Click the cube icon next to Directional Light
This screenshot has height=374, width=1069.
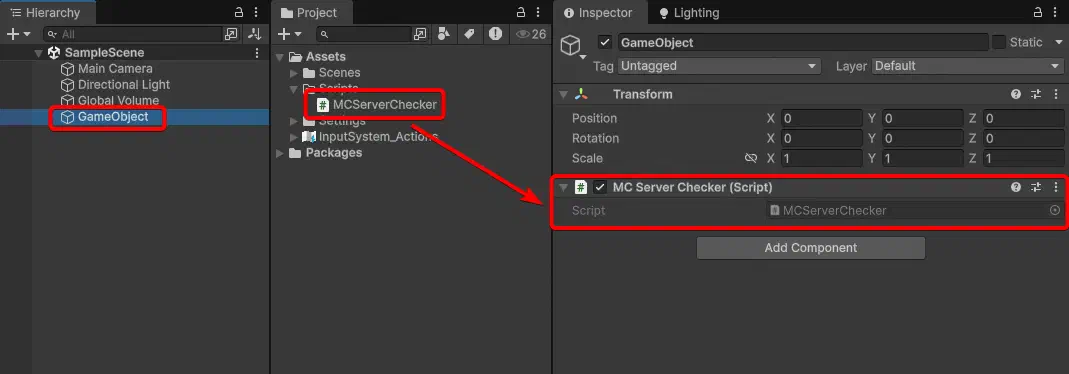[x=67, y=84]
